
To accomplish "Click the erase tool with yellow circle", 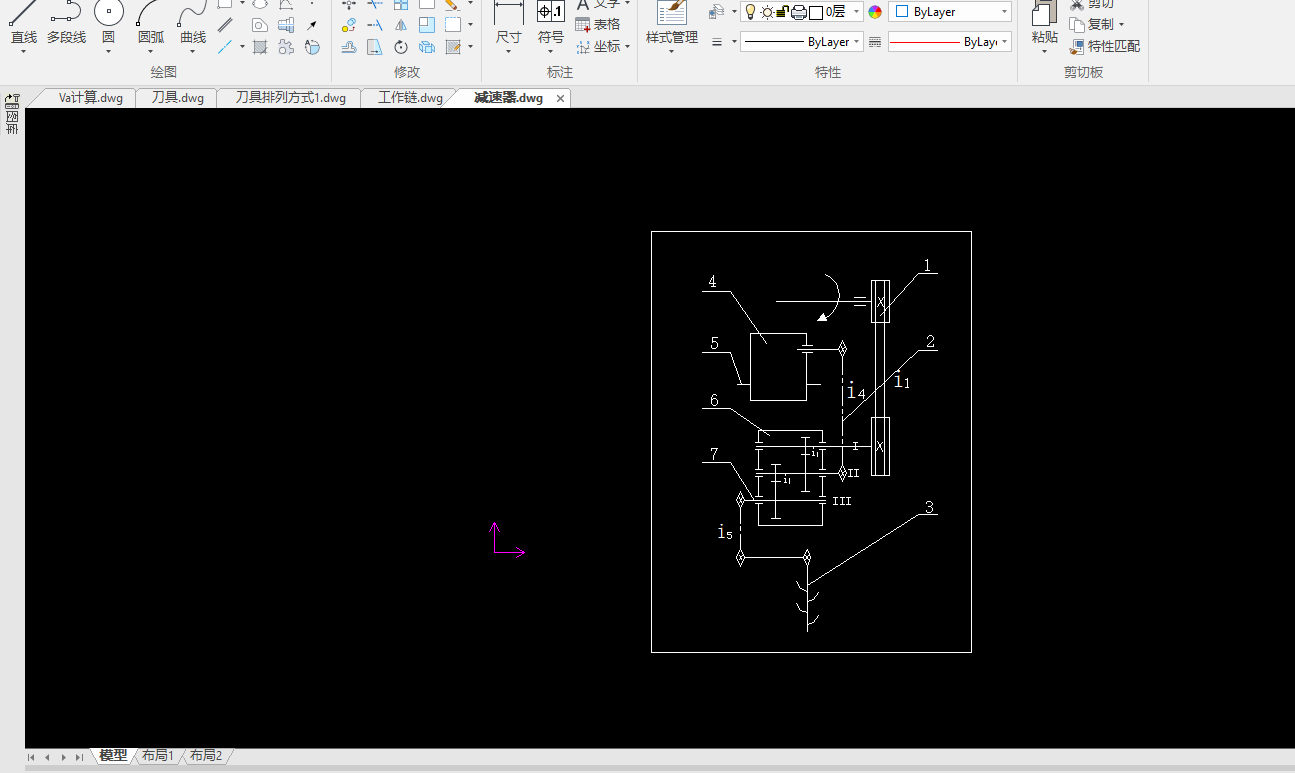I will coord(349,25).
